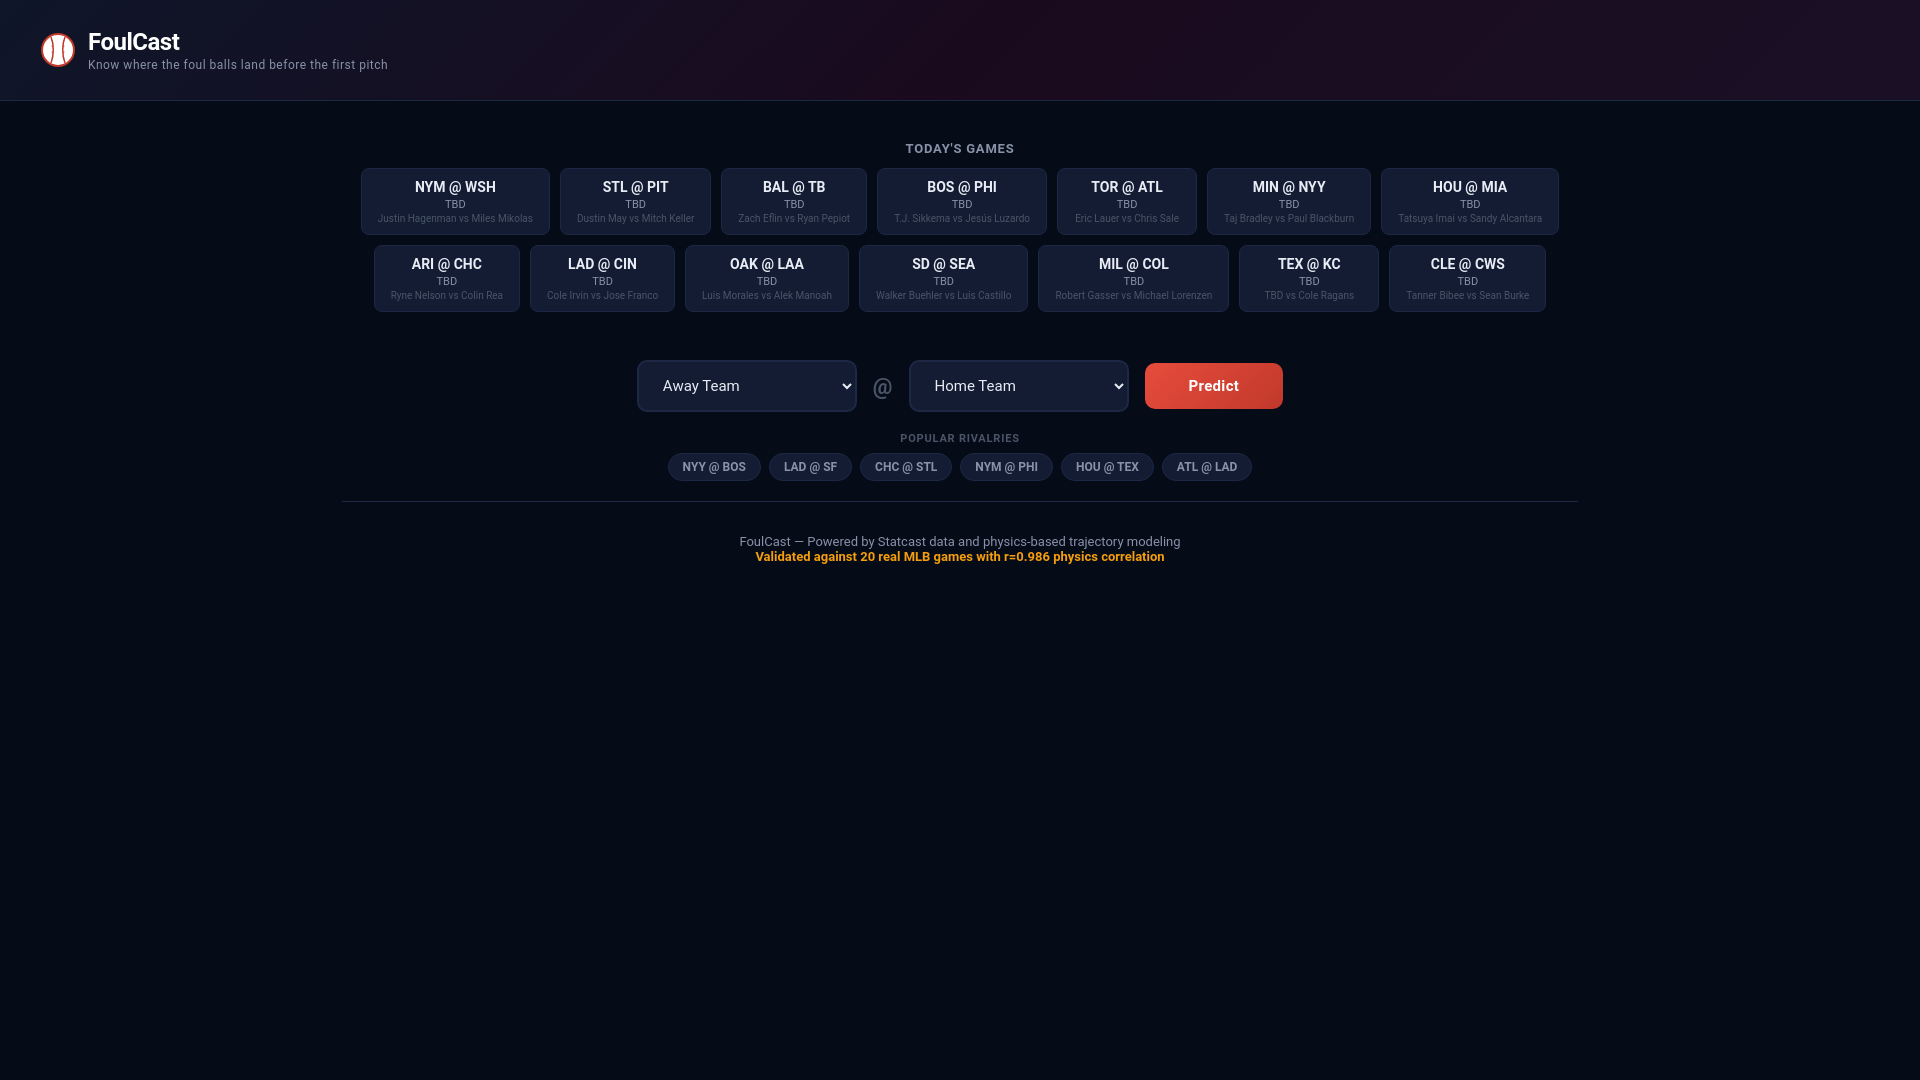Pick the LAD @ CIN game card
This screenshot has height=1080, width=1920.
pos(602,278)
